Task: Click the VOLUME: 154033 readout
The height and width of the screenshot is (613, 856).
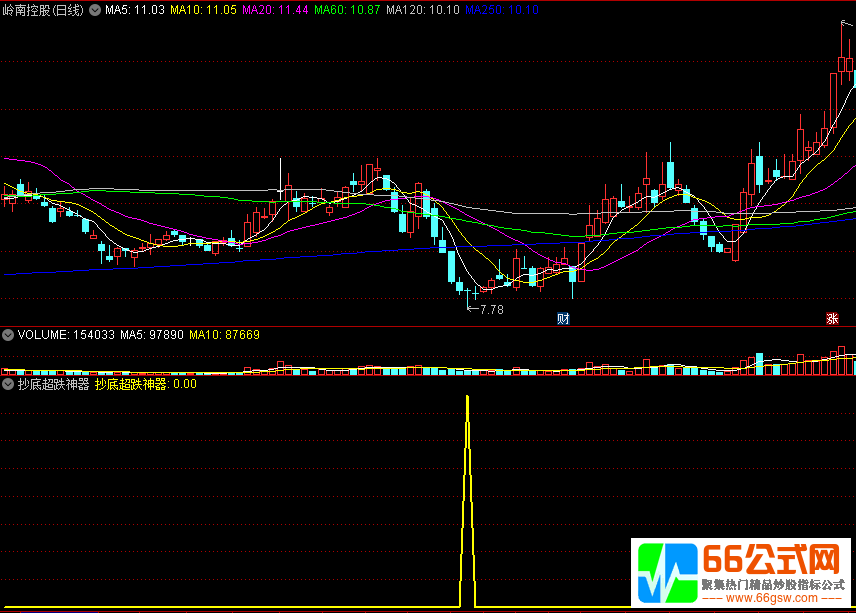Action: click(65, 335)
